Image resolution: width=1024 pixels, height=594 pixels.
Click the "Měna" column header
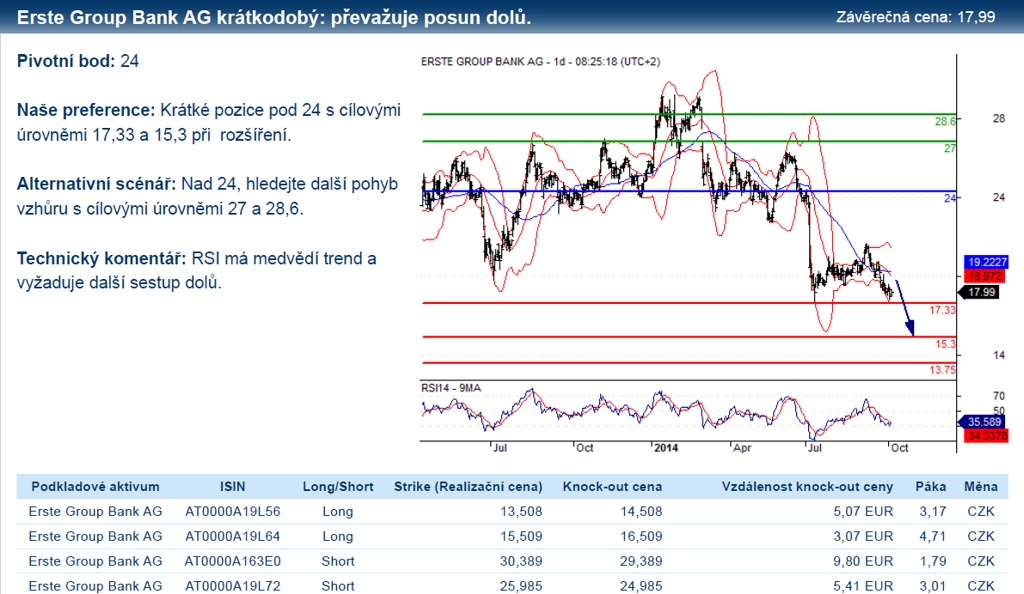point(981,487)
